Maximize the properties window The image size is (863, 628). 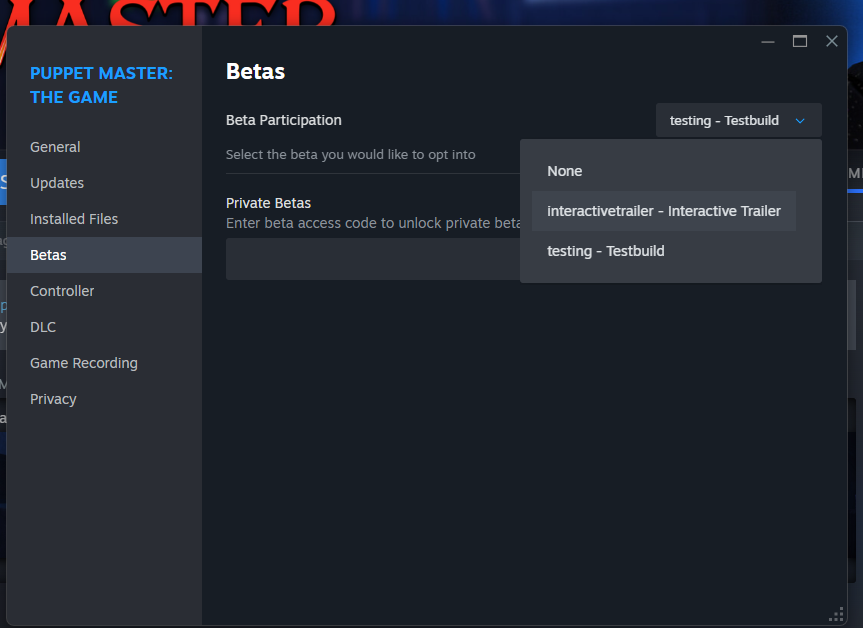pyautogui.click(x=800, y=41)
